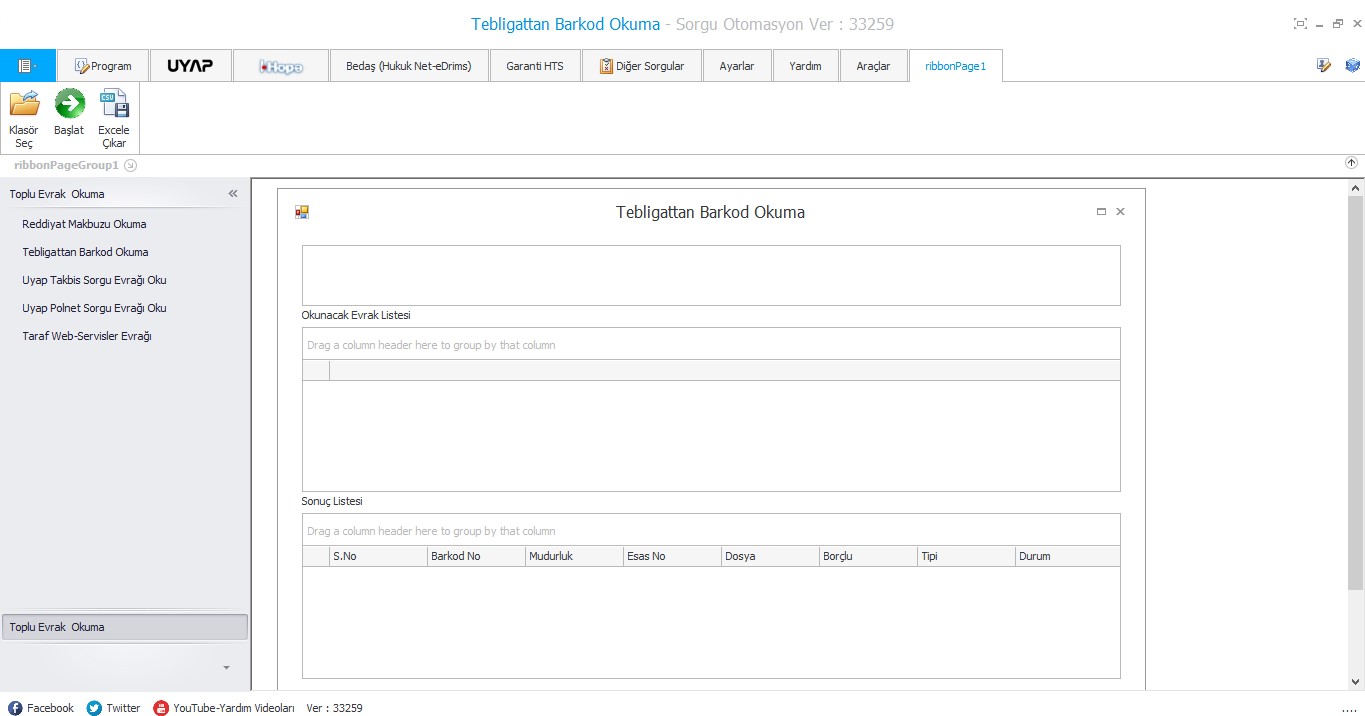Click the blue cube icon
The image size is (1365, 716).
[1352, 65]
